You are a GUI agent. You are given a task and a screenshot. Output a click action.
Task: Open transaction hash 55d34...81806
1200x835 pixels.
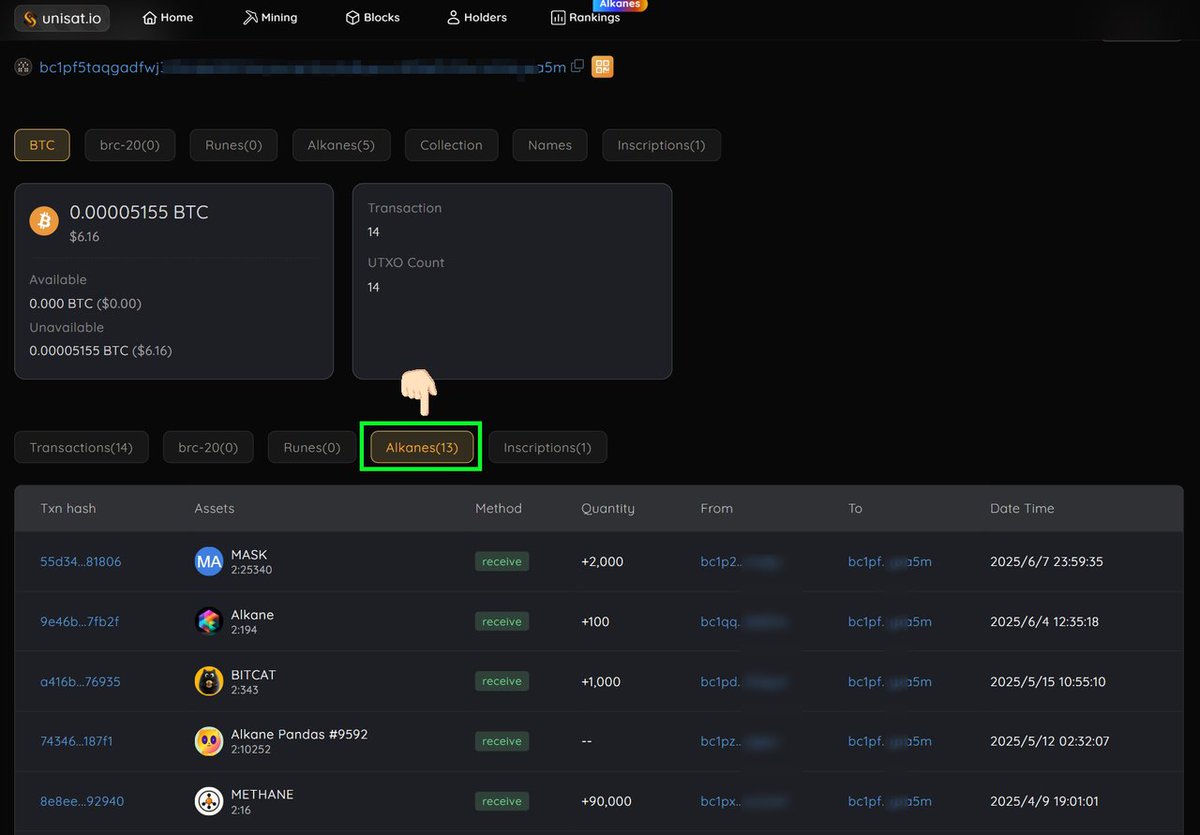80,562
